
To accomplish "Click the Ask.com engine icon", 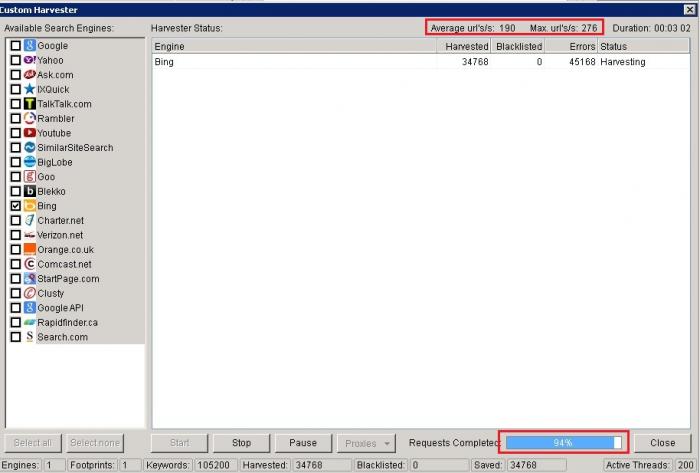I will [29, 75].
